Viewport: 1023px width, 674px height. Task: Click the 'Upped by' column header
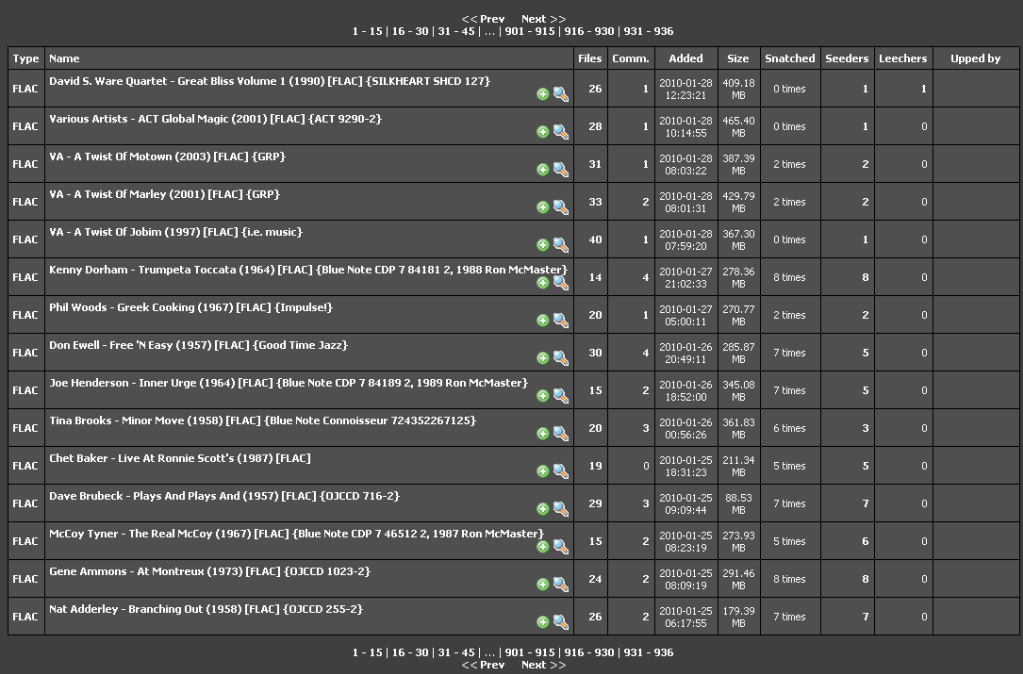point(975,59)
